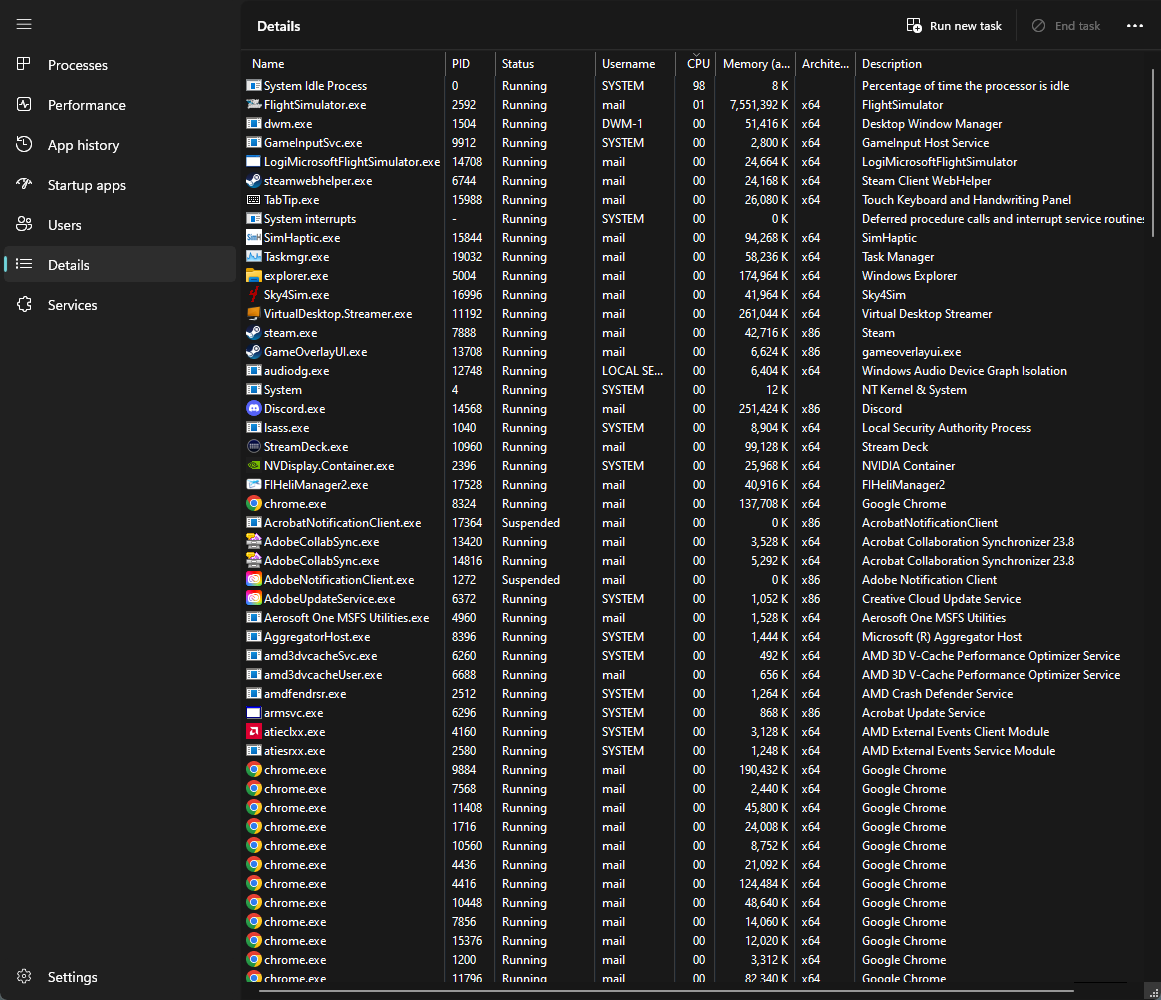Screen dimensions: 1161x1000
Task: Click the App history clock icon
Action: tap(24, 144)
